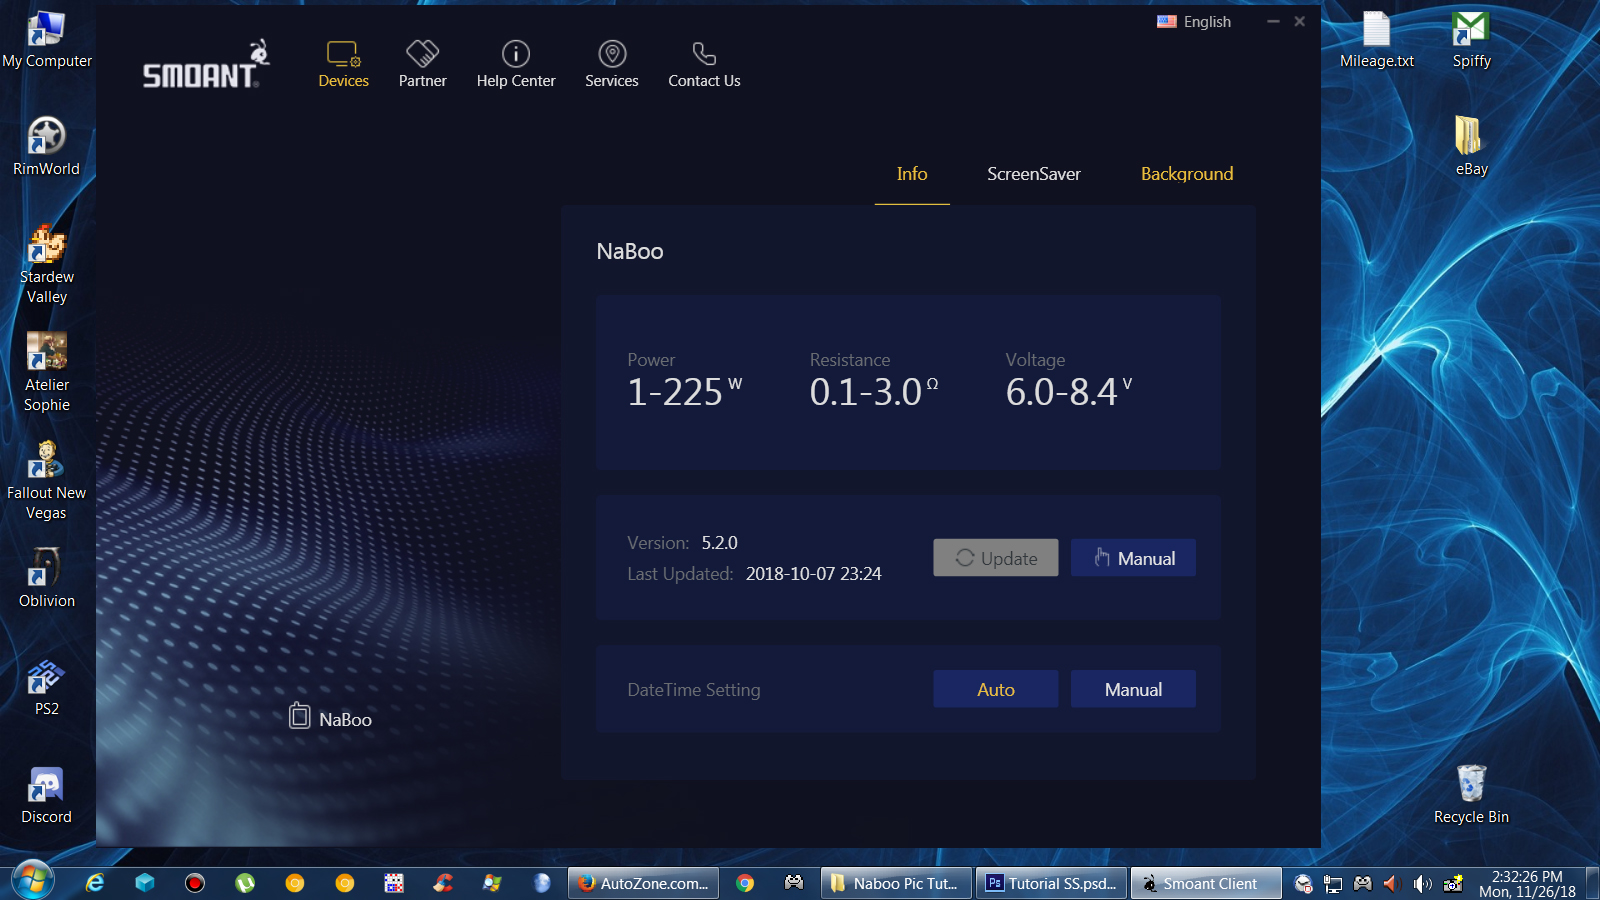Image resolution: width=1600 pixels, height=900 pixels.
Task: Switch to the Background tab
Action: pyautogui.click(x=1187, y=174)
